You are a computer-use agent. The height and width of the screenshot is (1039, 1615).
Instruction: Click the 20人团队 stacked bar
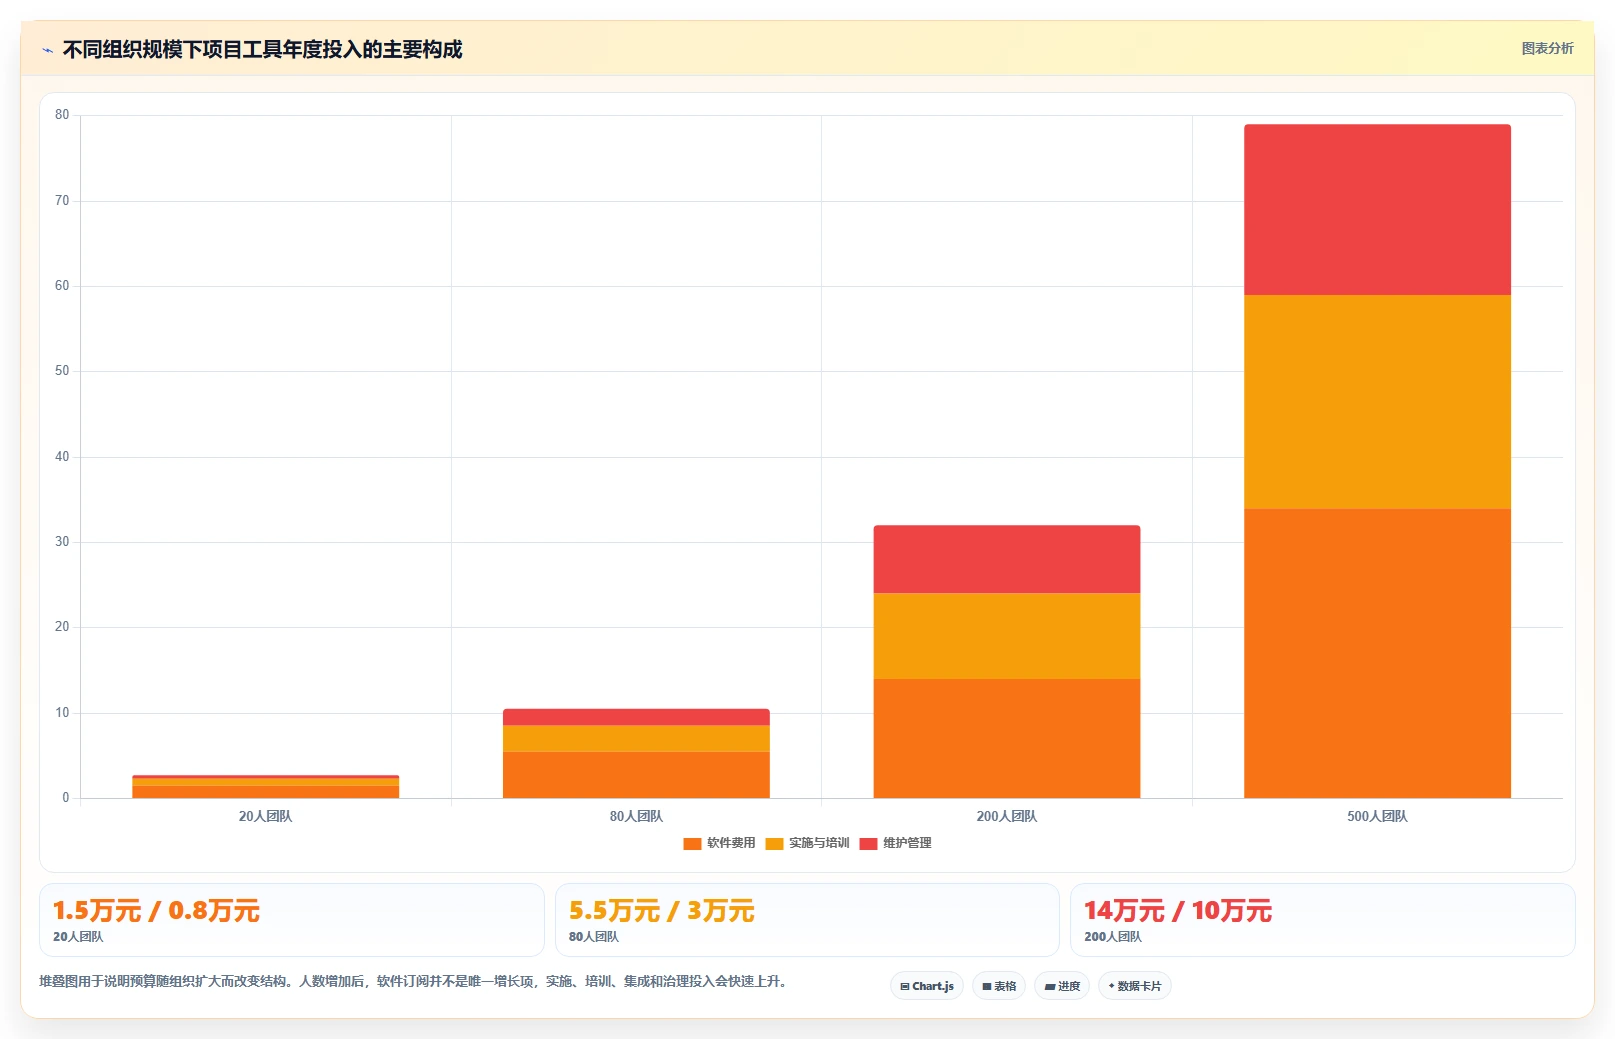coord(266,787)
